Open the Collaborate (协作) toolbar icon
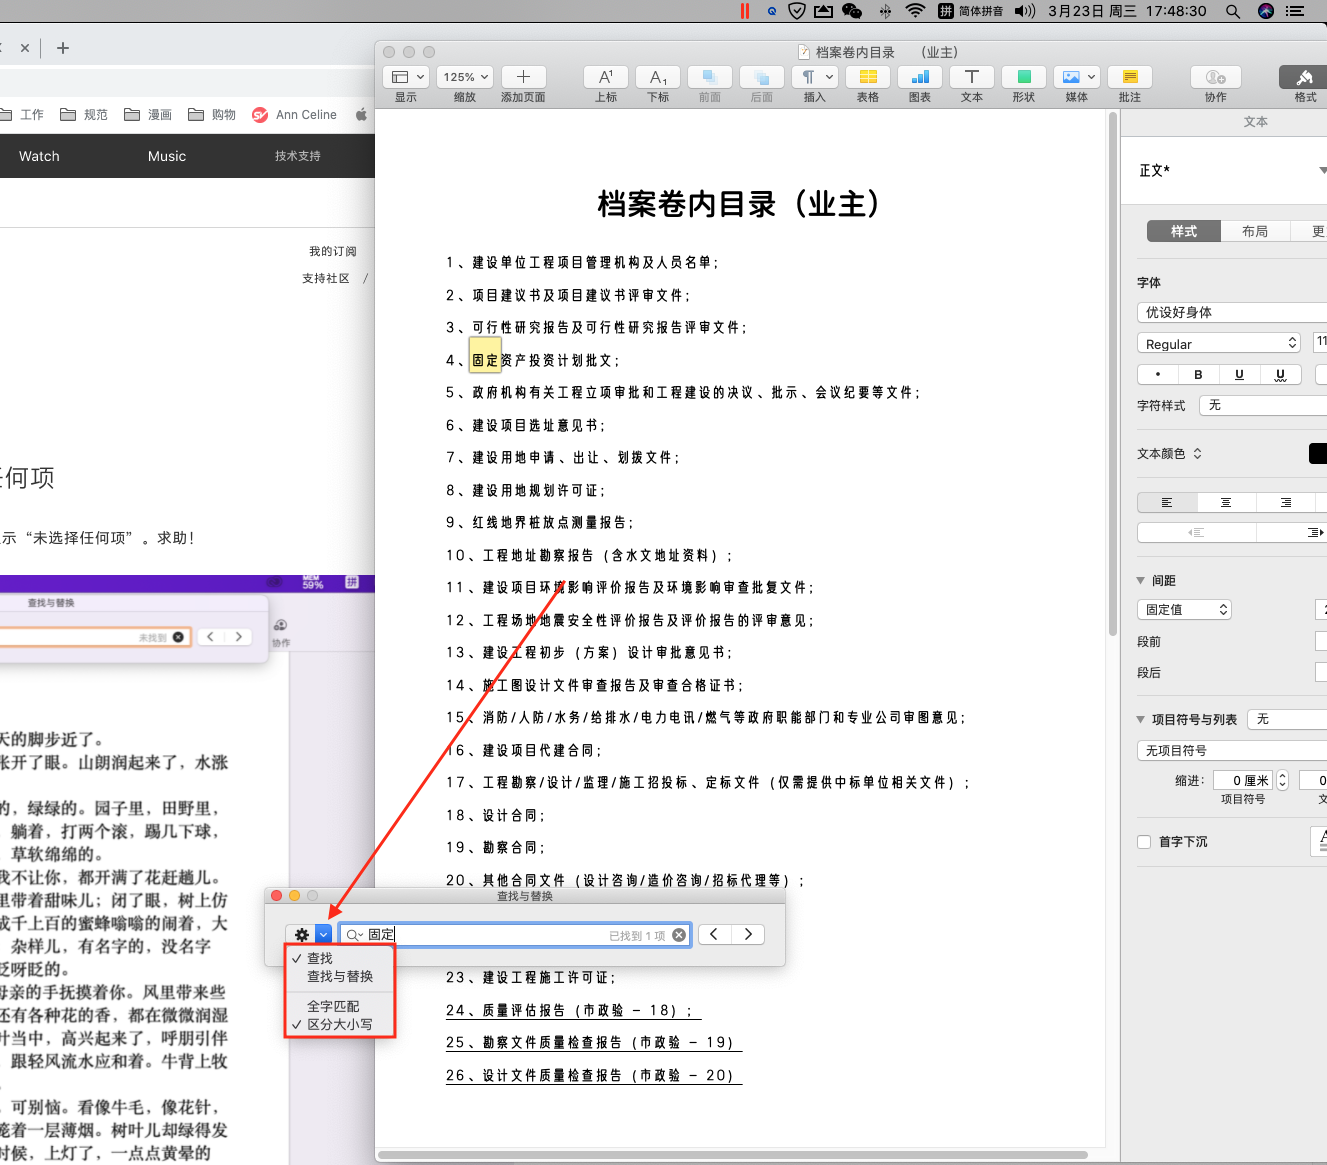This screenshot has height=1165, width=1327. [x=1215, y=78]
